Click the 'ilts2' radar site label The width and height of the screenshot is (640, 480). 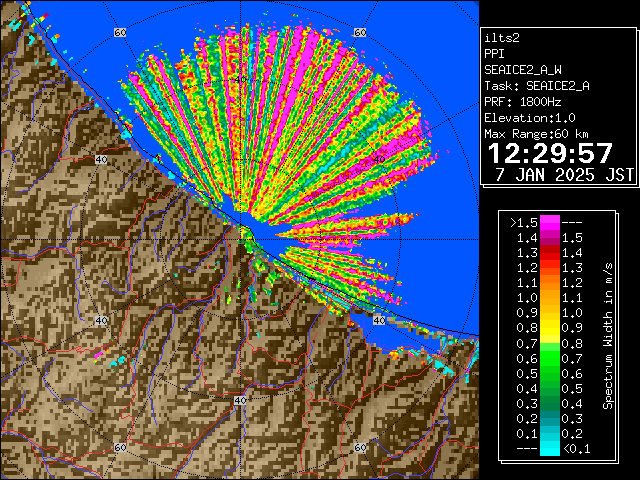click(502, 38)
